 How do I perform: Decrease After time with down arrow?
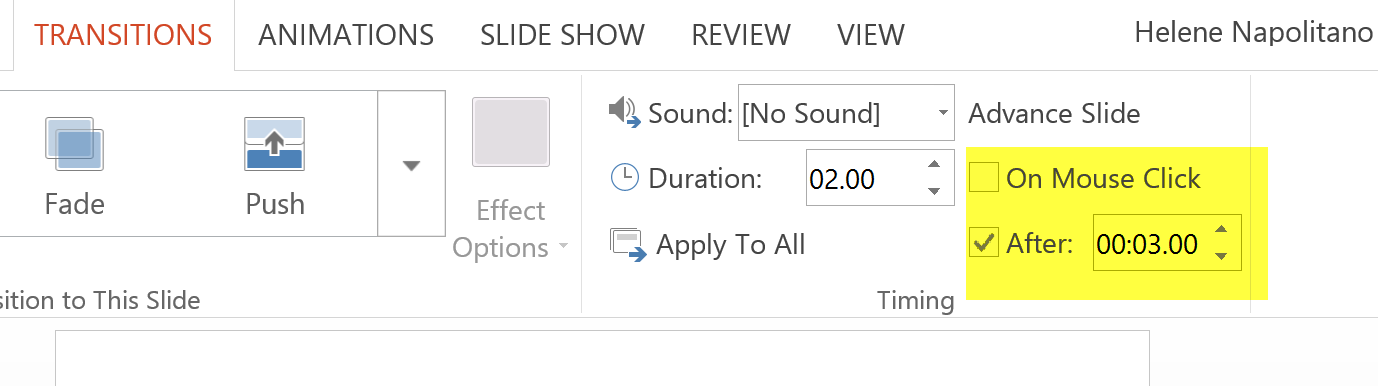tap(1220, 256)
